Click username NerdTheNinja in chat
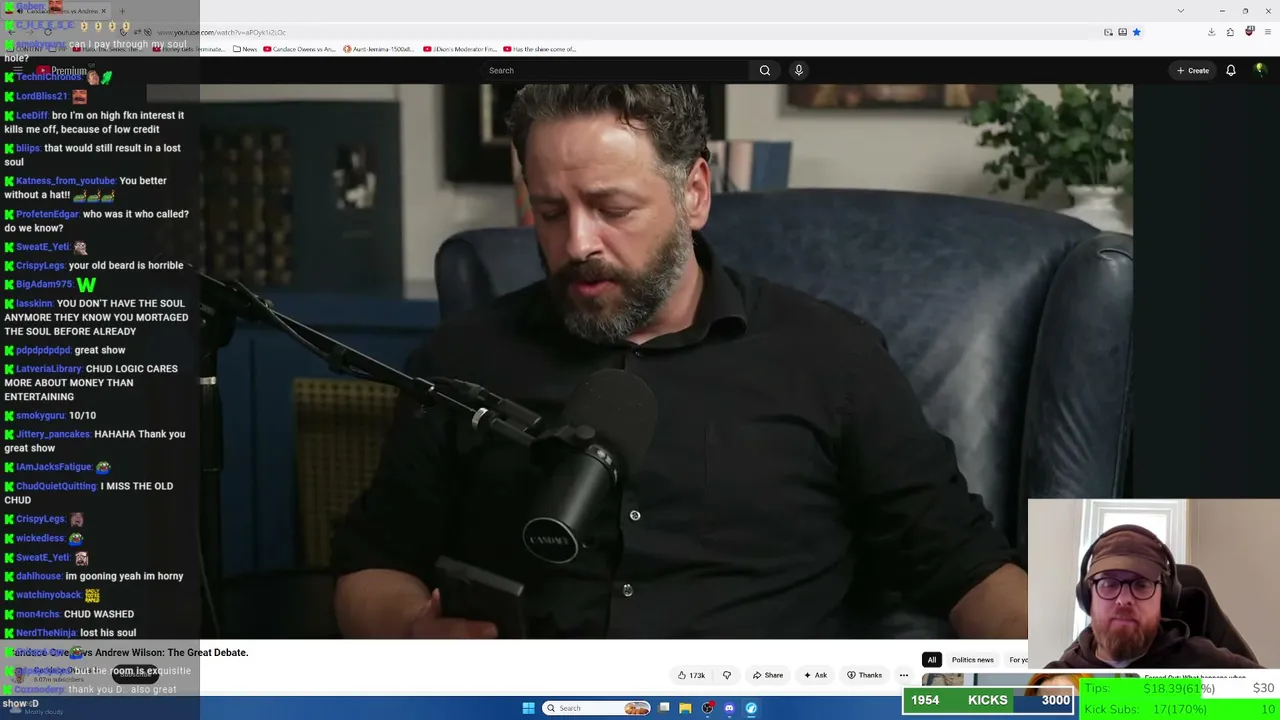 click(x=46, y=633)
